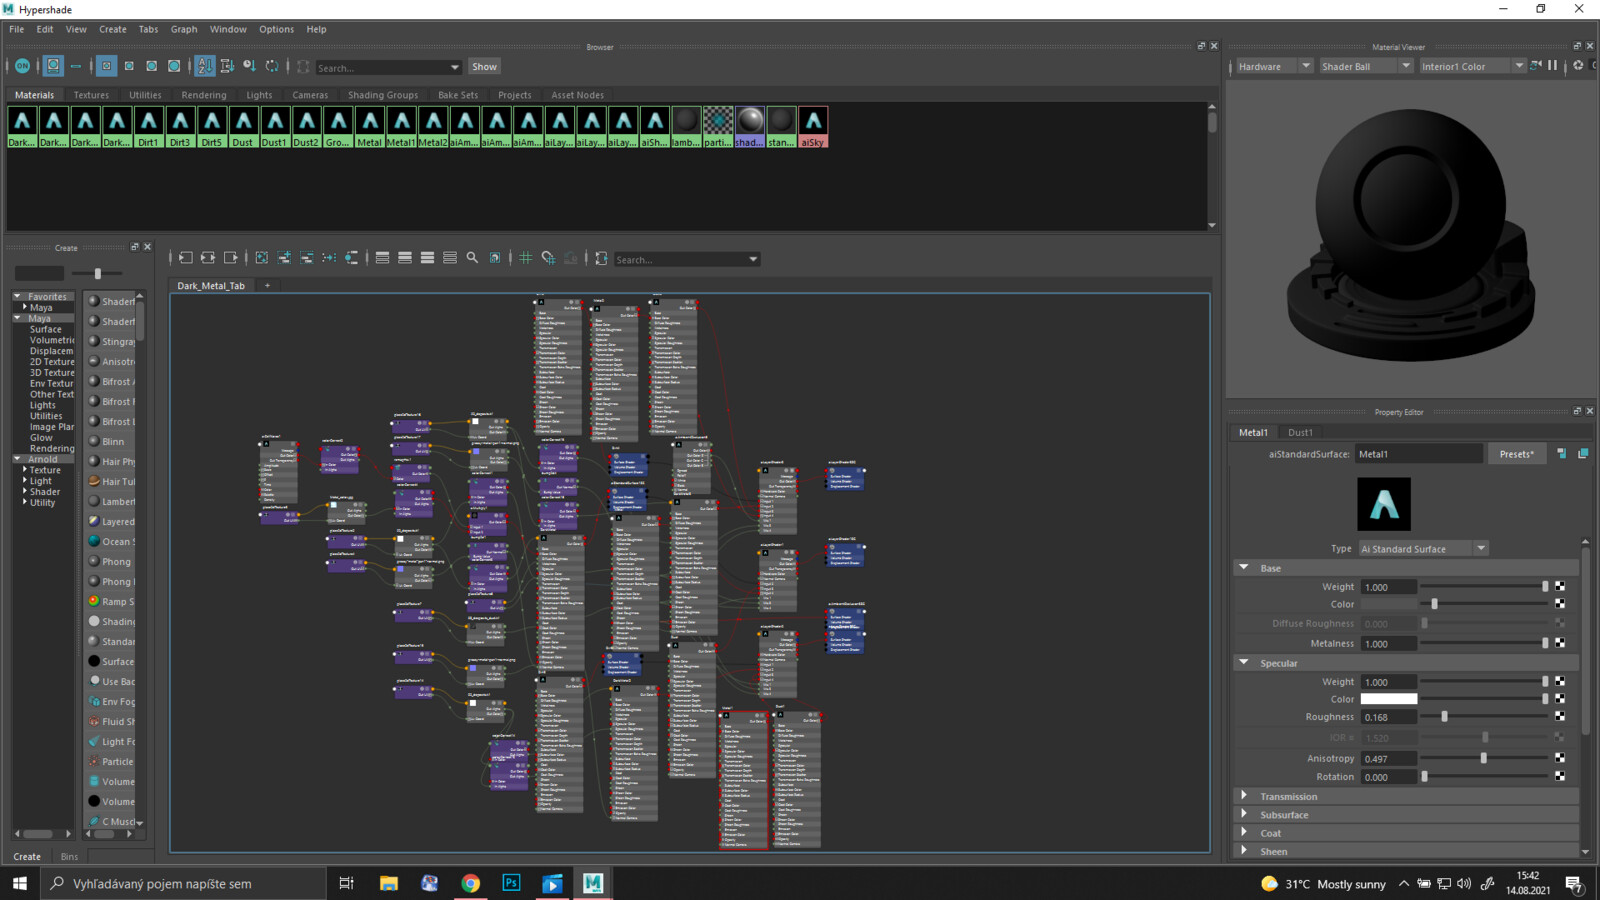Select large swatch size in Browser

[151, 66]
